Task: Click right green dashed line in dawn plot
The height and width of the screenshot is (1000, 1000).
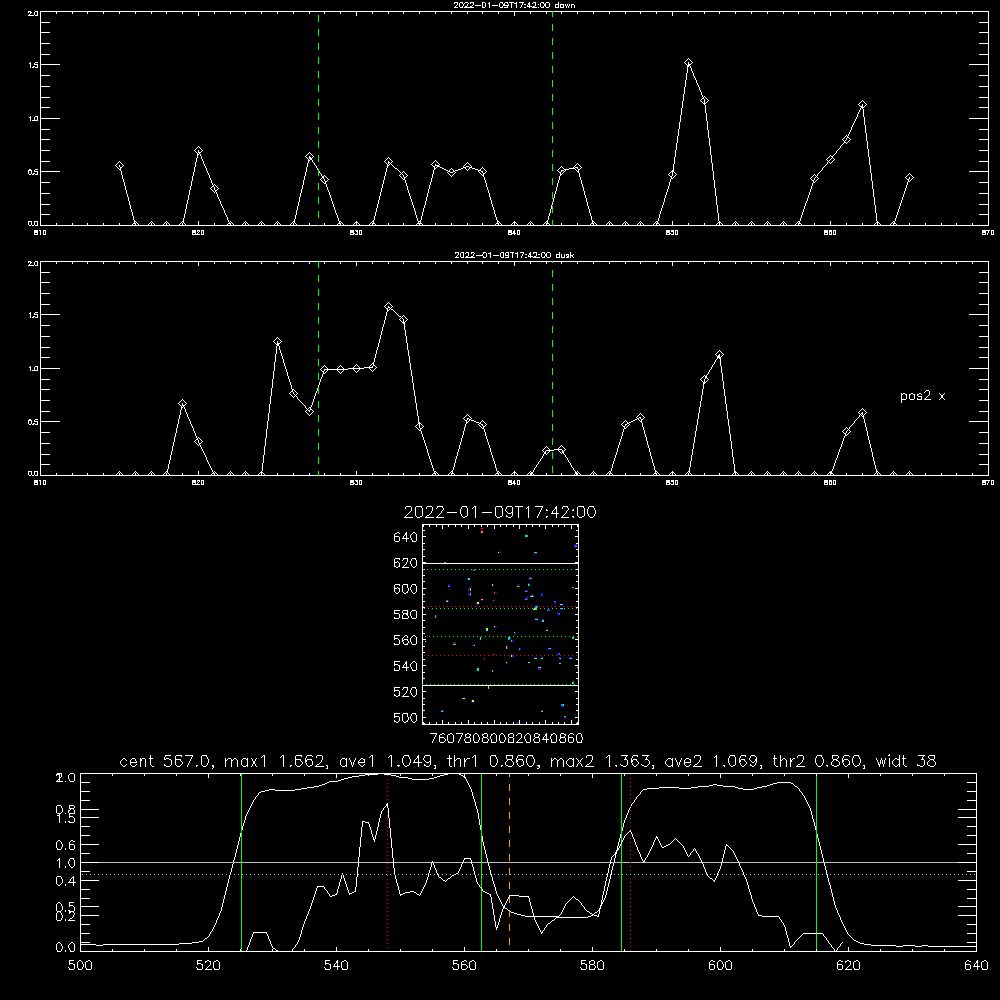Action: point(552,119)
